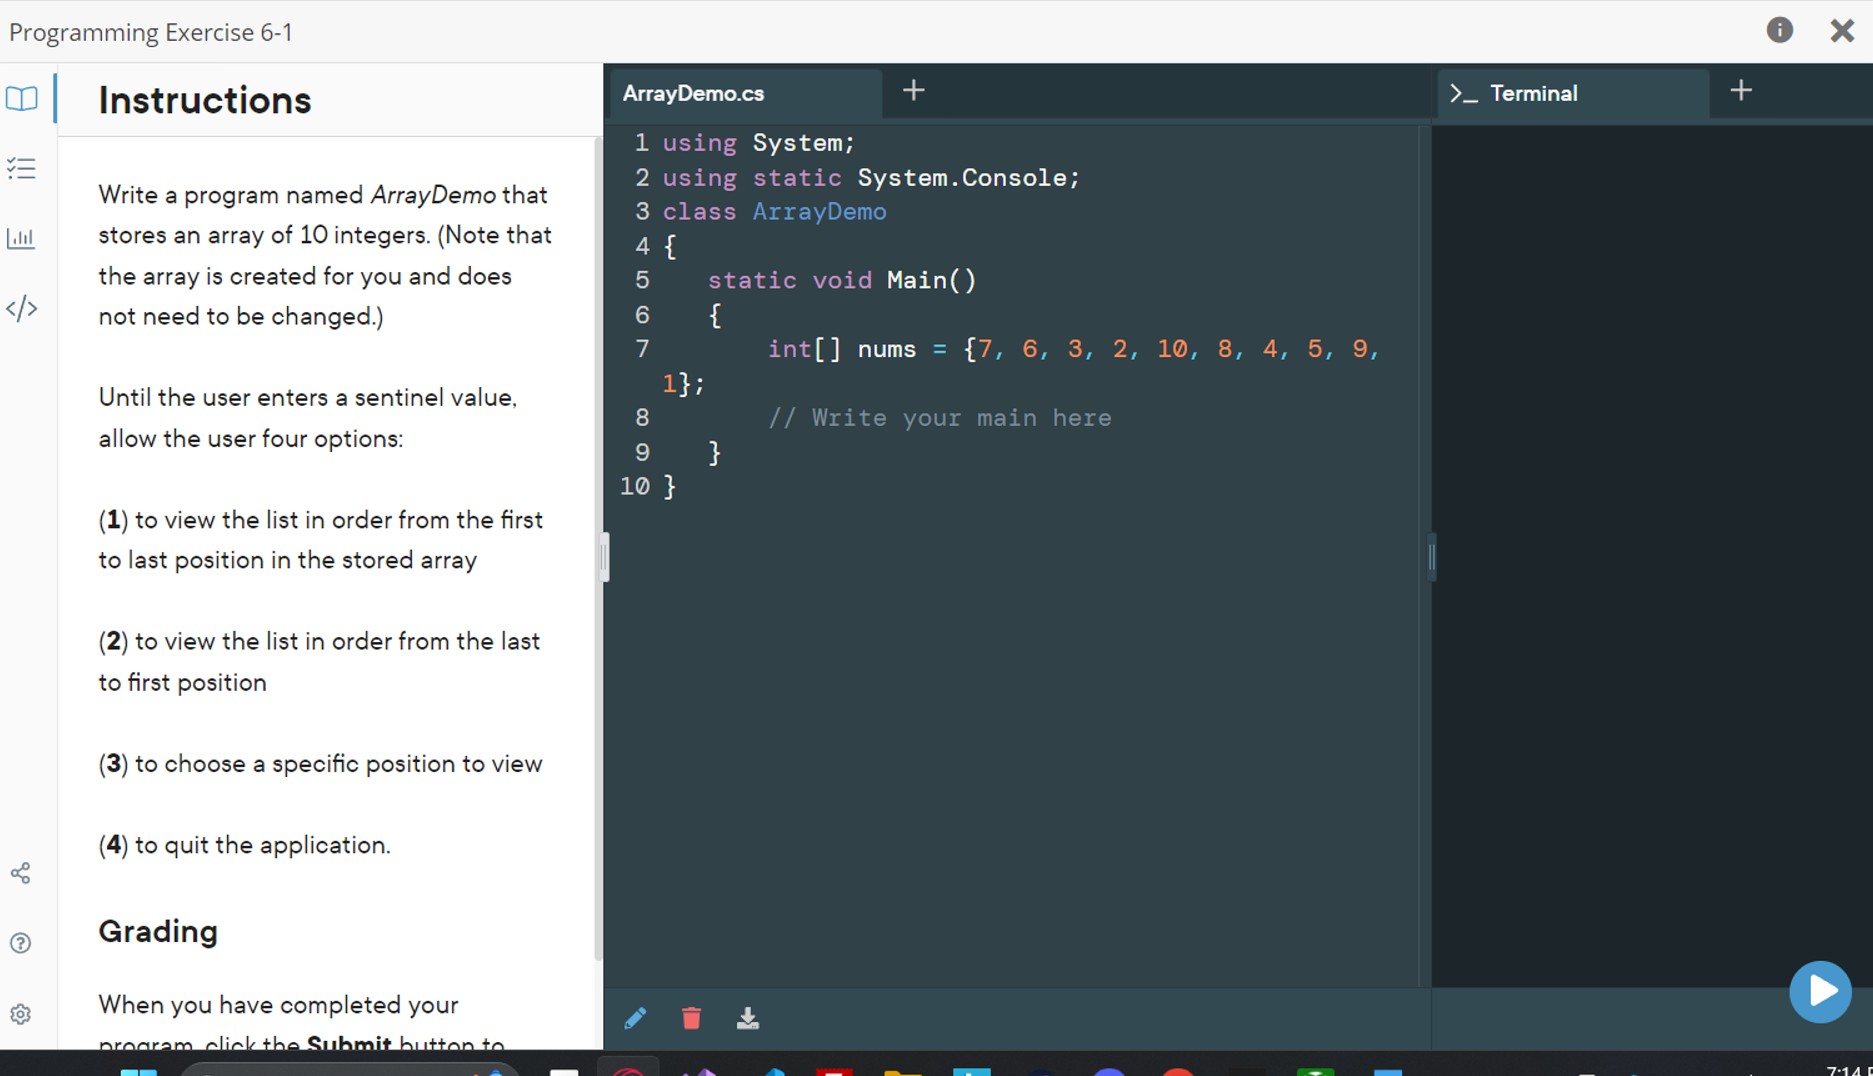Viewport: 1873px width, 1076px height.
Task: Select the Terminal tab
Action: pos(1534,93)
